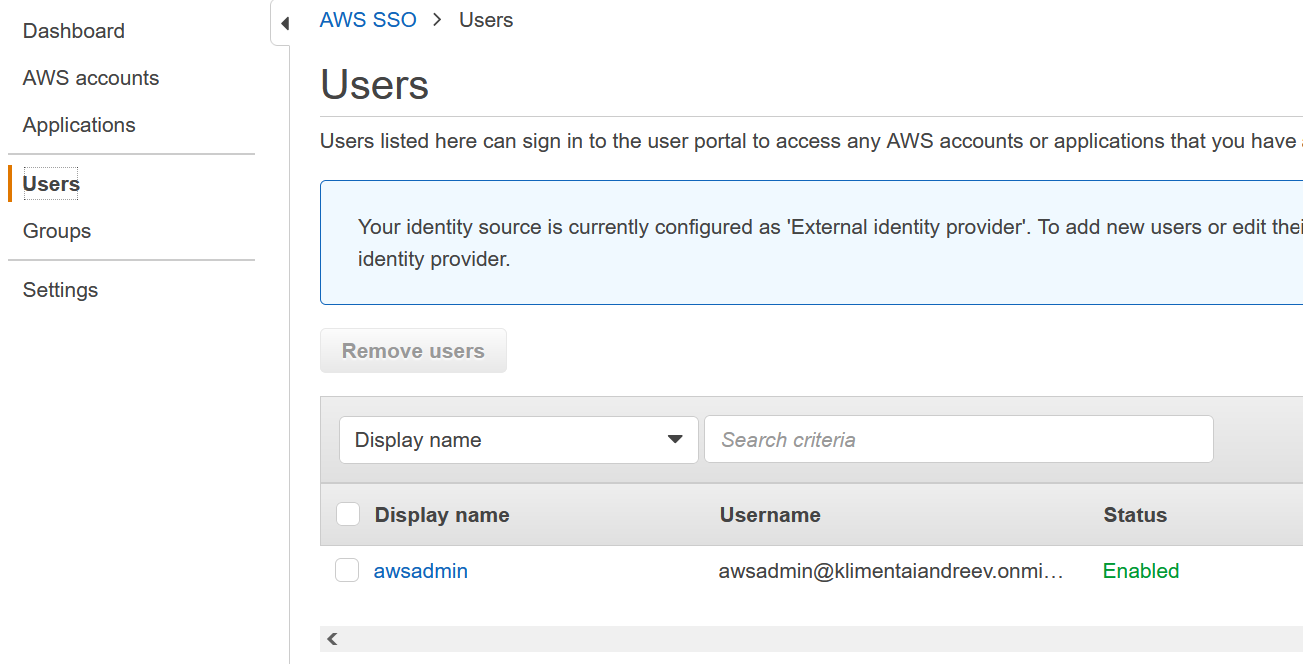Click the AWS SSO breadcrumb link
The height and width of the screenshot is (664, 1303).
point(368,20)
